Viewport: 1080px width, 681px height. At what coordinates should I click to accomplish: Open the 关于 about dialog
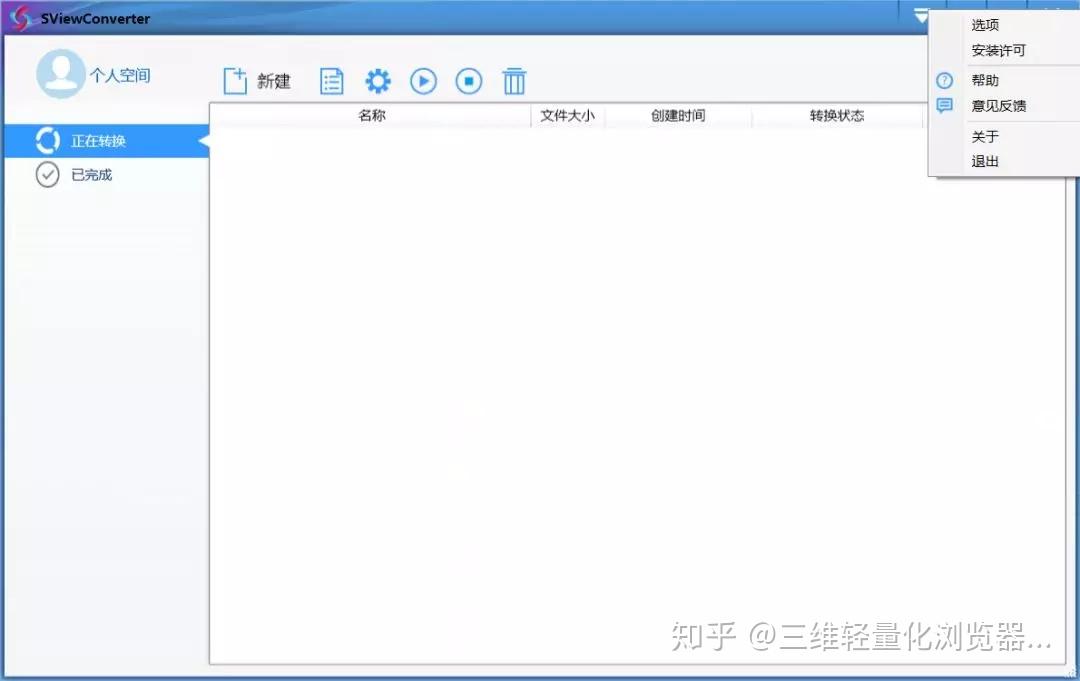[x=984, y=136]
